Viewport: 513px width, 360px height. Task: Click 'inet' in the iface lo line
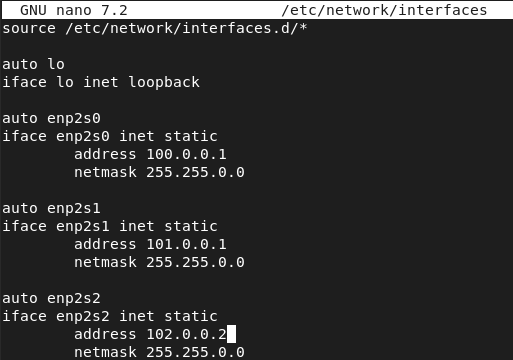[x=101, y=82]
